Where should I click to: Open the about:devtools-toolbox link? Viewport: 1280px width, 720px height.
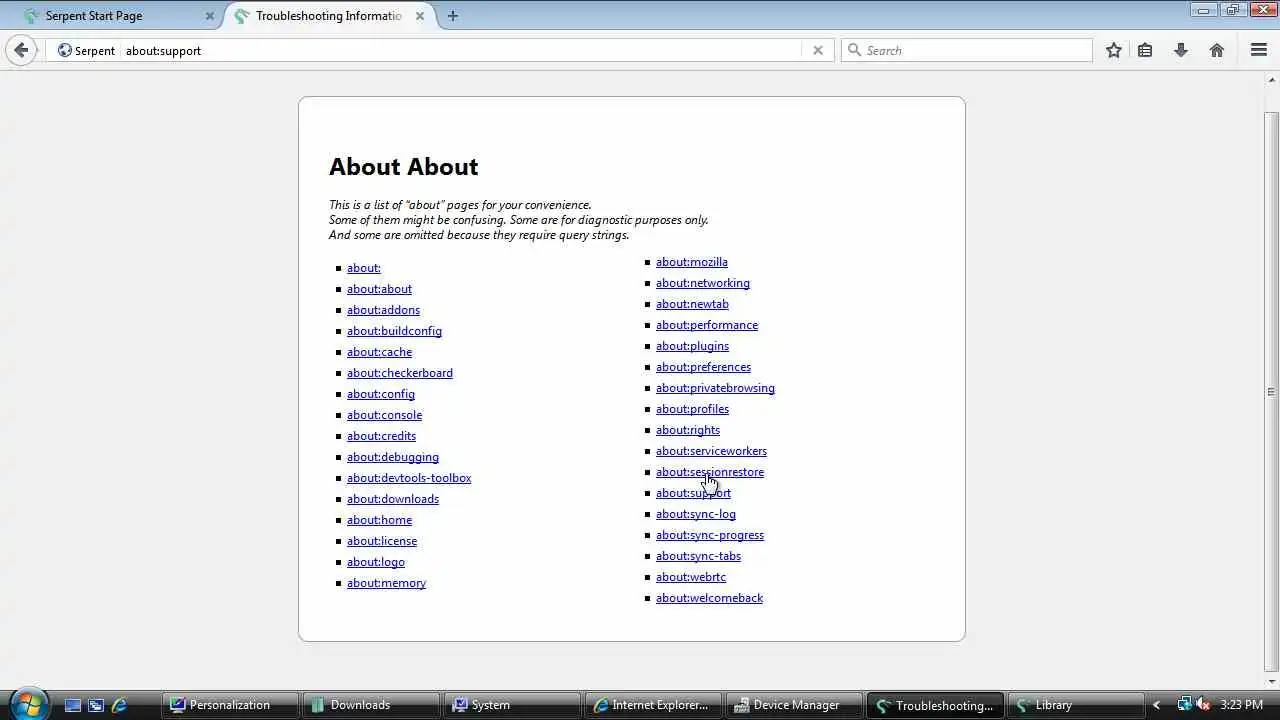point(409,478)
